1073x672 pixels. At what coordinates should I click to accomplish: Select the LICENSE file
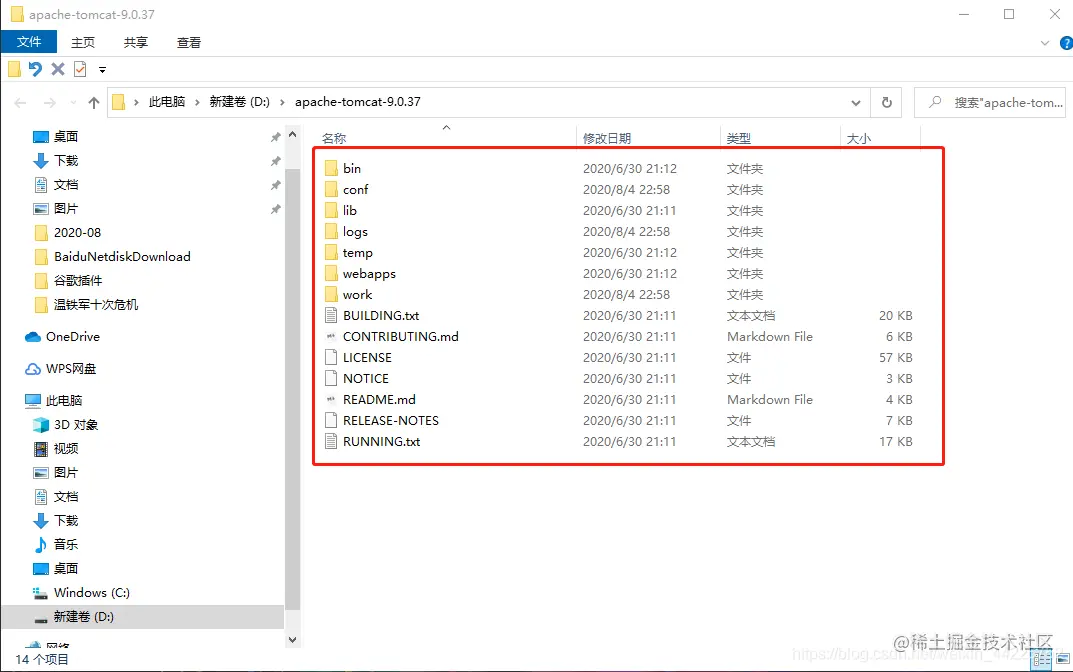367,358
